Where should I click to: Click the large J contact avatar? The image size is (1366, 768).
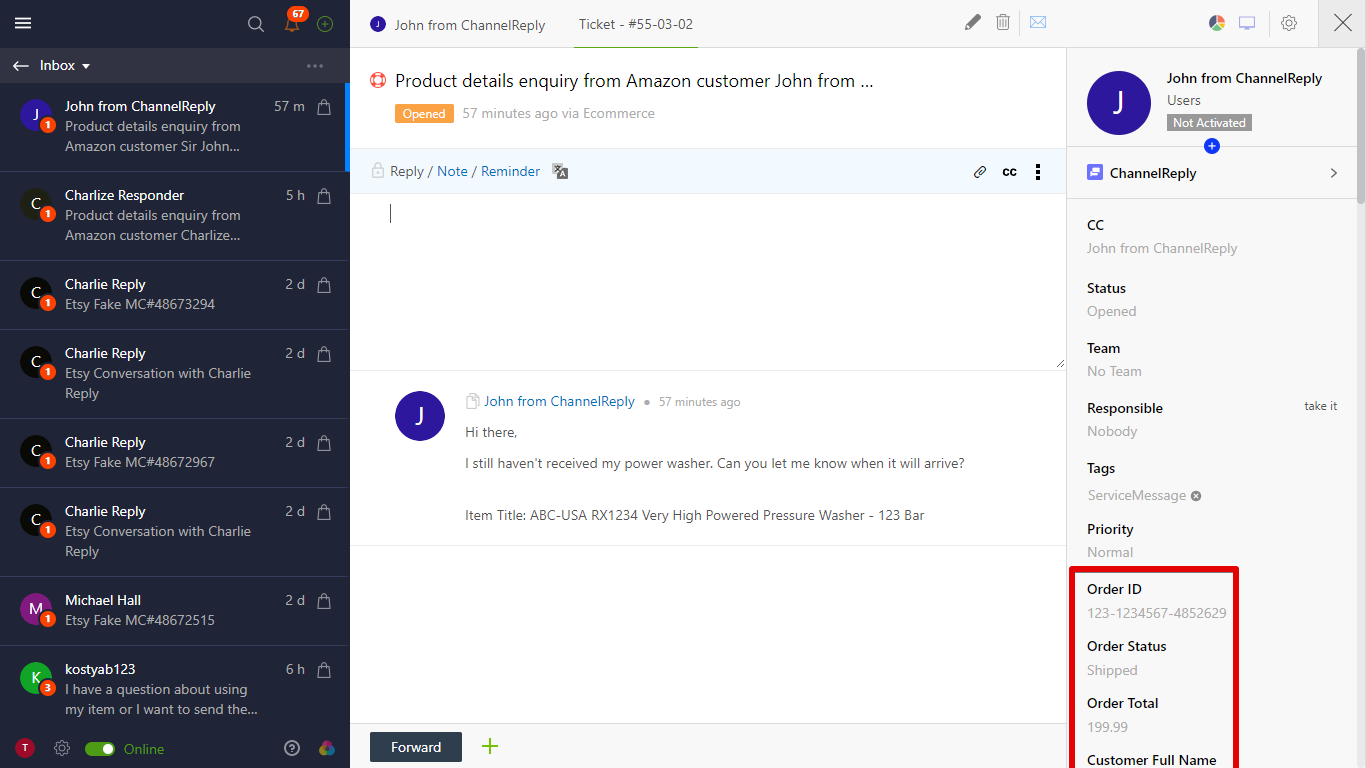point(1119,103)
